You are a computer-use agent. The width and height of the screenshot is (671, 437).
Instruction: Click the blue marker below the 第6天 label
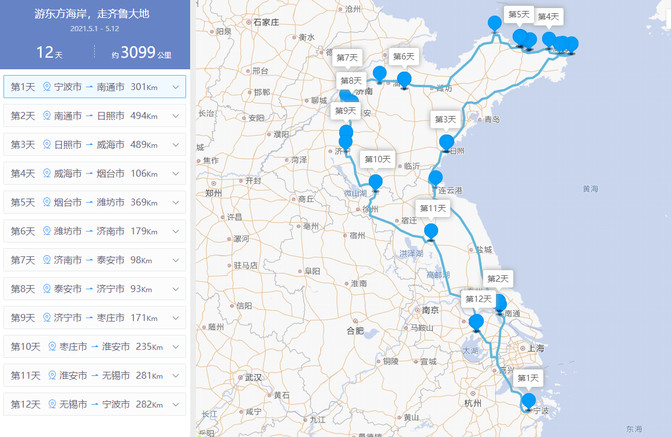[404, 79]
